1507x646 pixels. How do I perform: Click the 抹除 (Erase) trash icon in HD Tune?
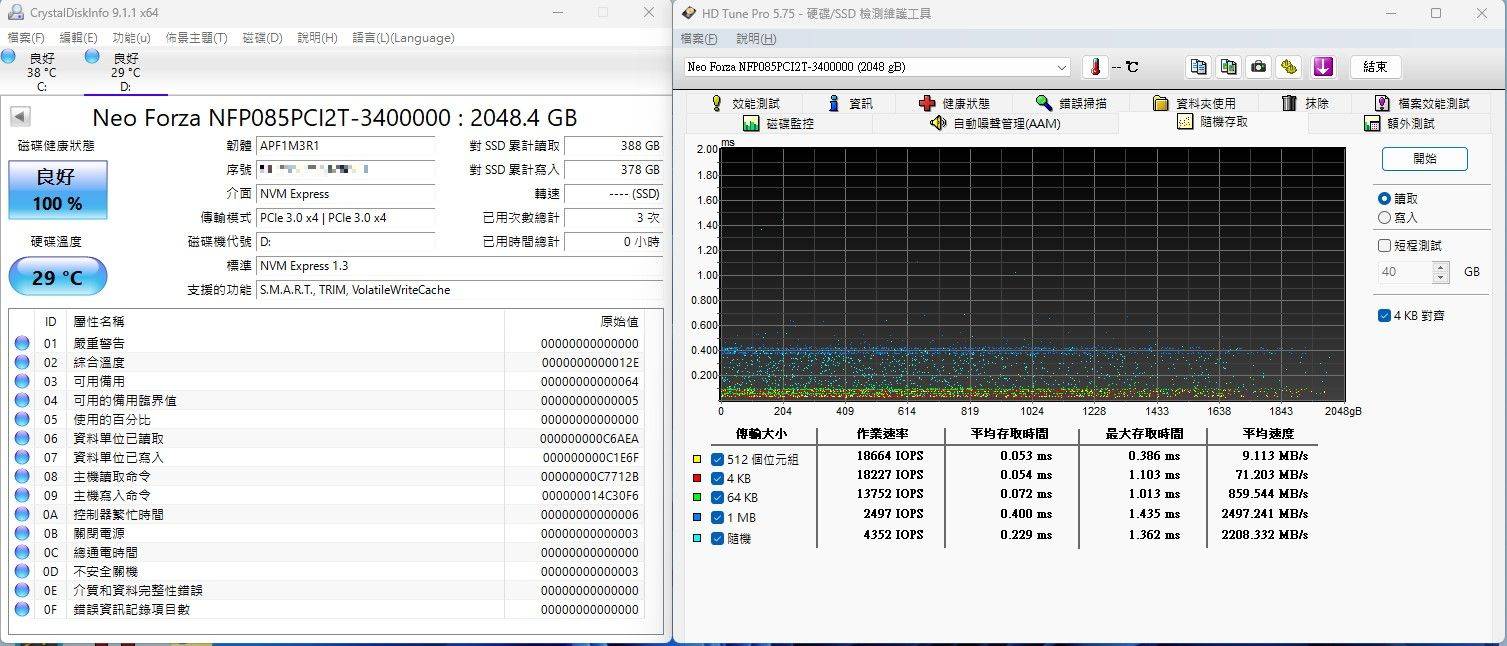point(1289,101)
